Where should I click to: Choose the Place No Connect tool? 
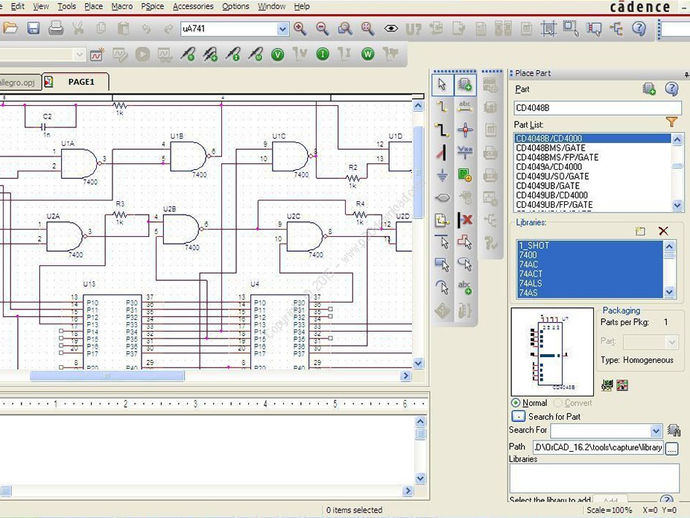465,220
